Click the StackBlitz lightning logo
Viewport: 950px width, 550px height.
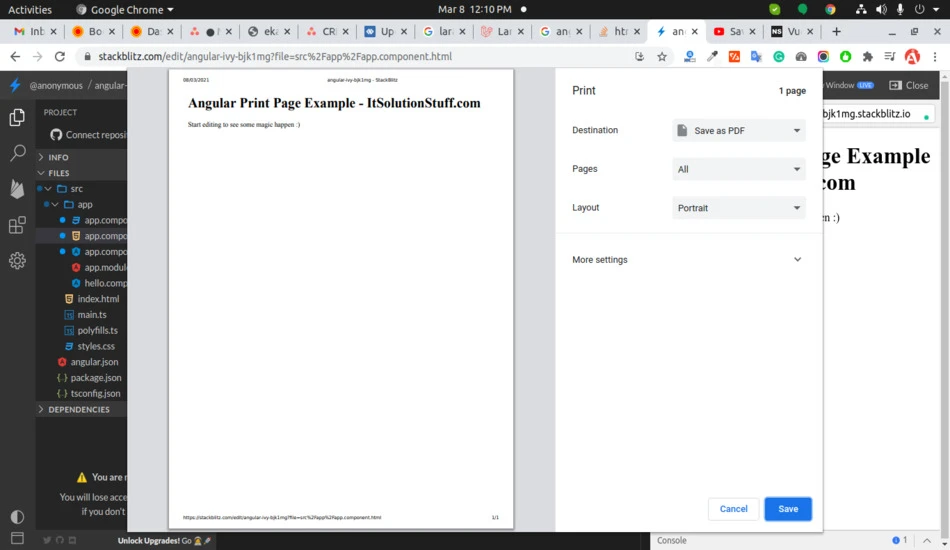coord(15,85)
